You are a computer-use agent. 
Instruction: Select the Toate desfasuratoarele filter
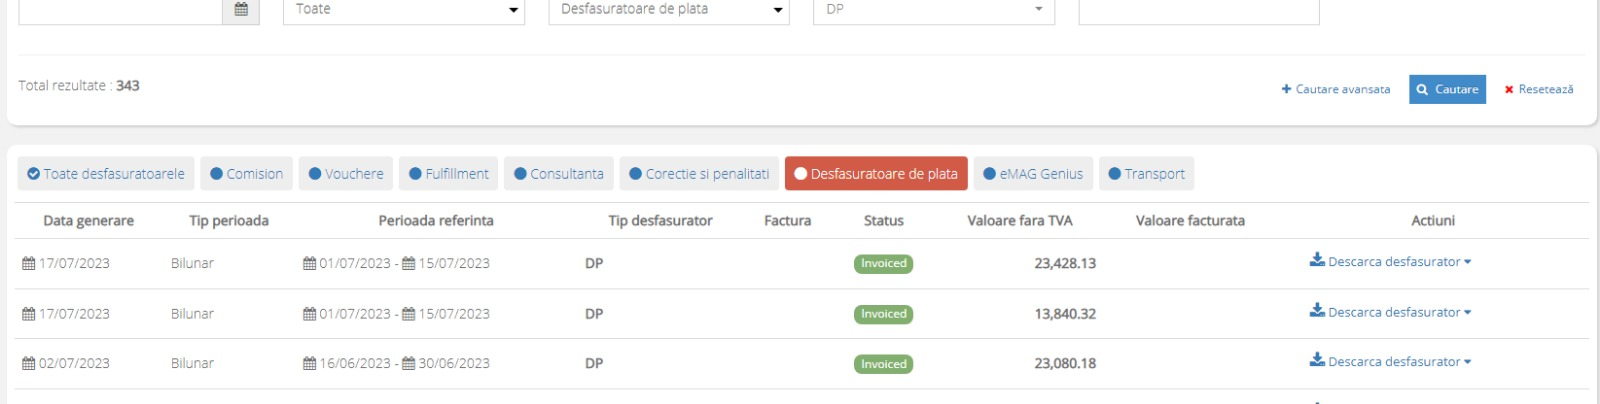click(106, 173)
